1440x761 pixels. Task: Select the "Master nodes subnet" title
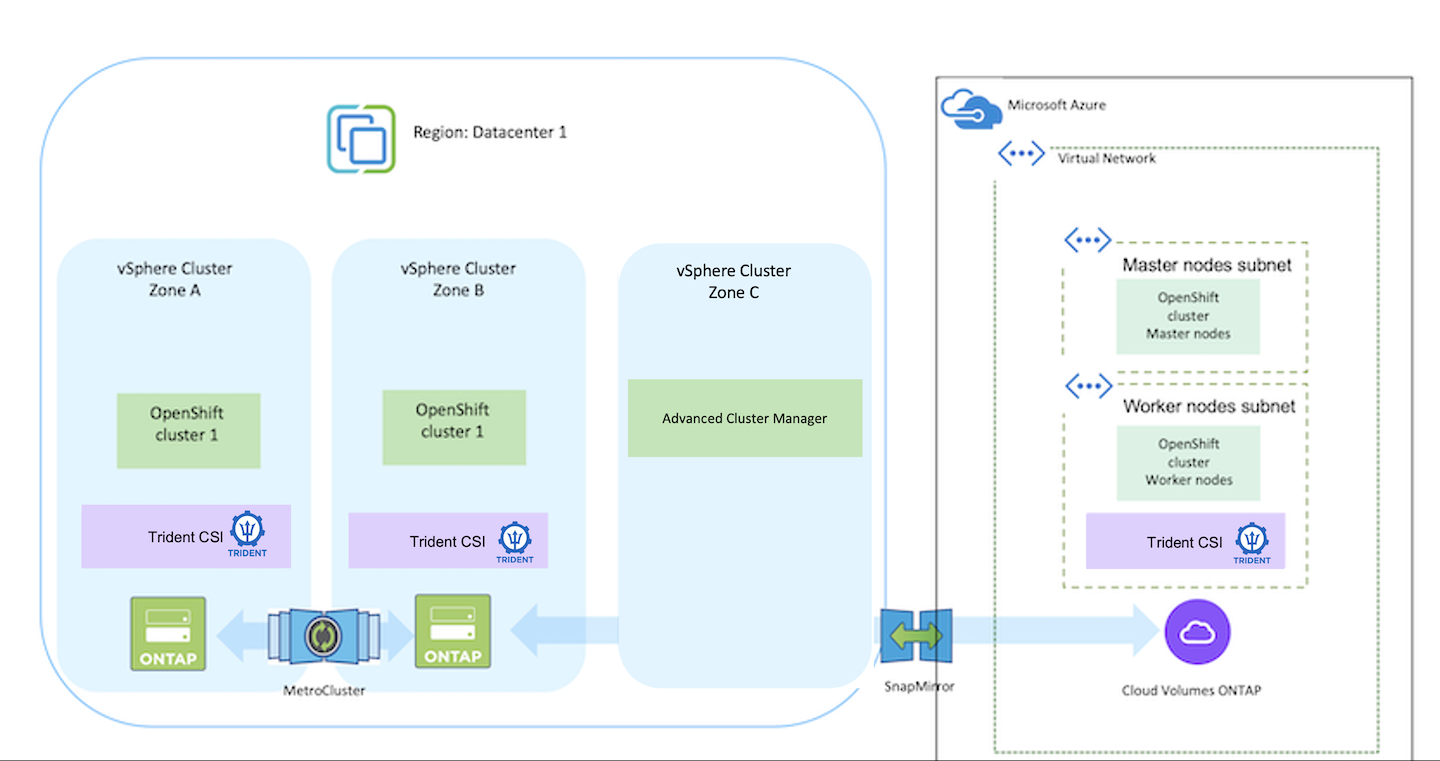point(1207,265)
